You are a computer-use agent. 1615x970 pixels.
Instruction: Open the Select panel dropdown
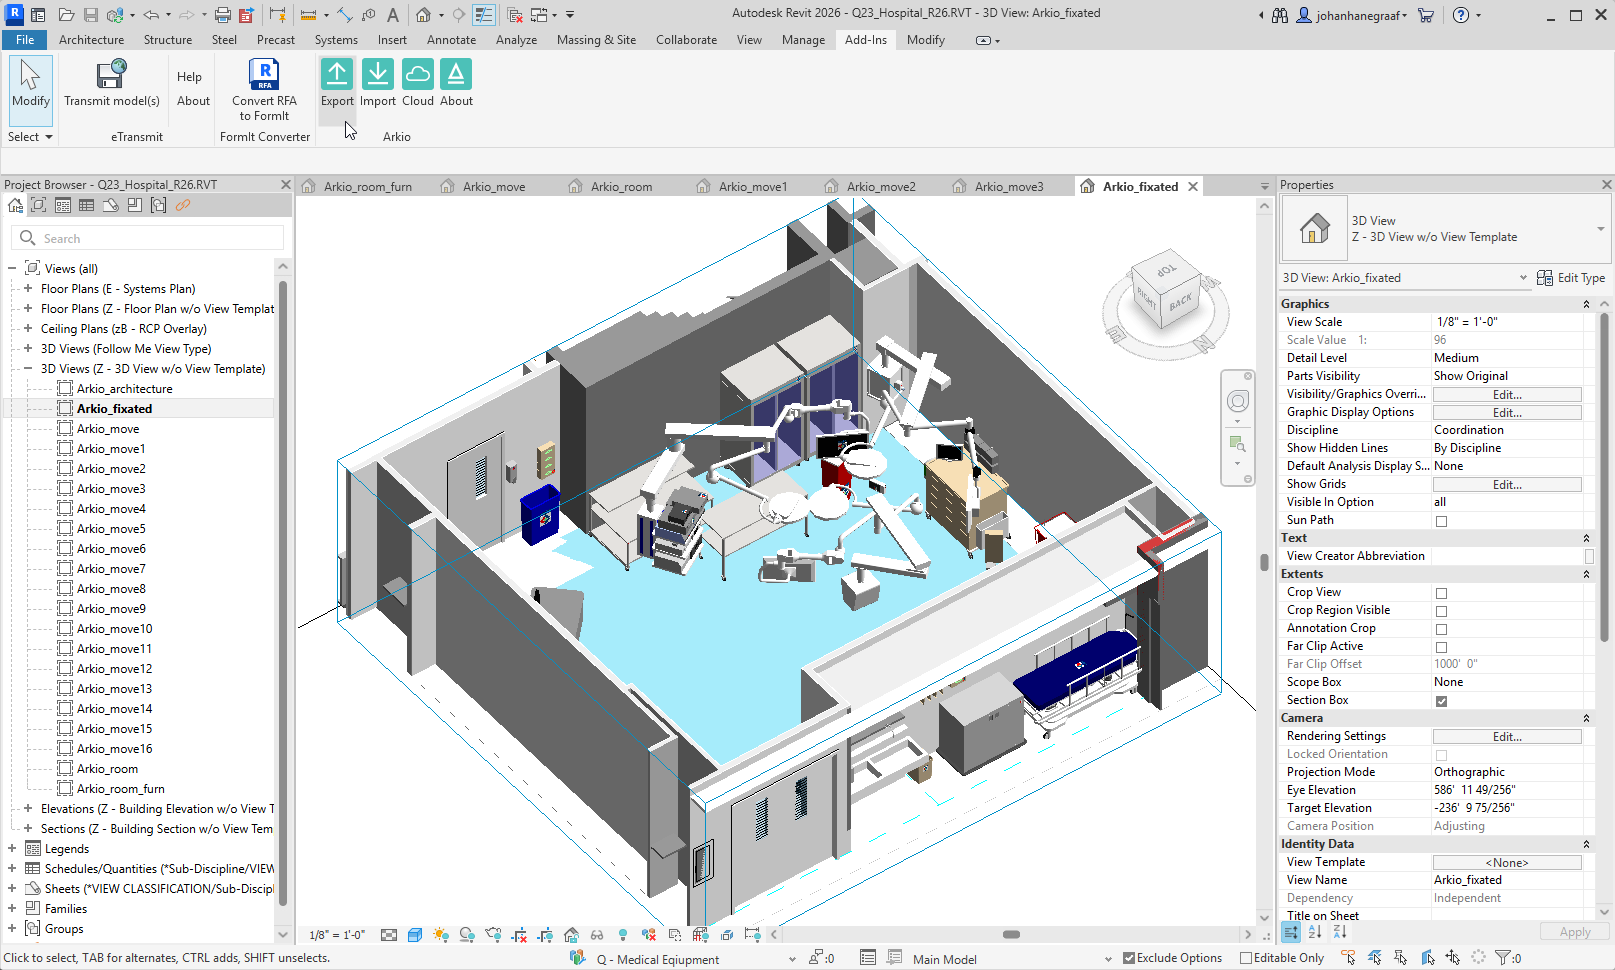30,137
